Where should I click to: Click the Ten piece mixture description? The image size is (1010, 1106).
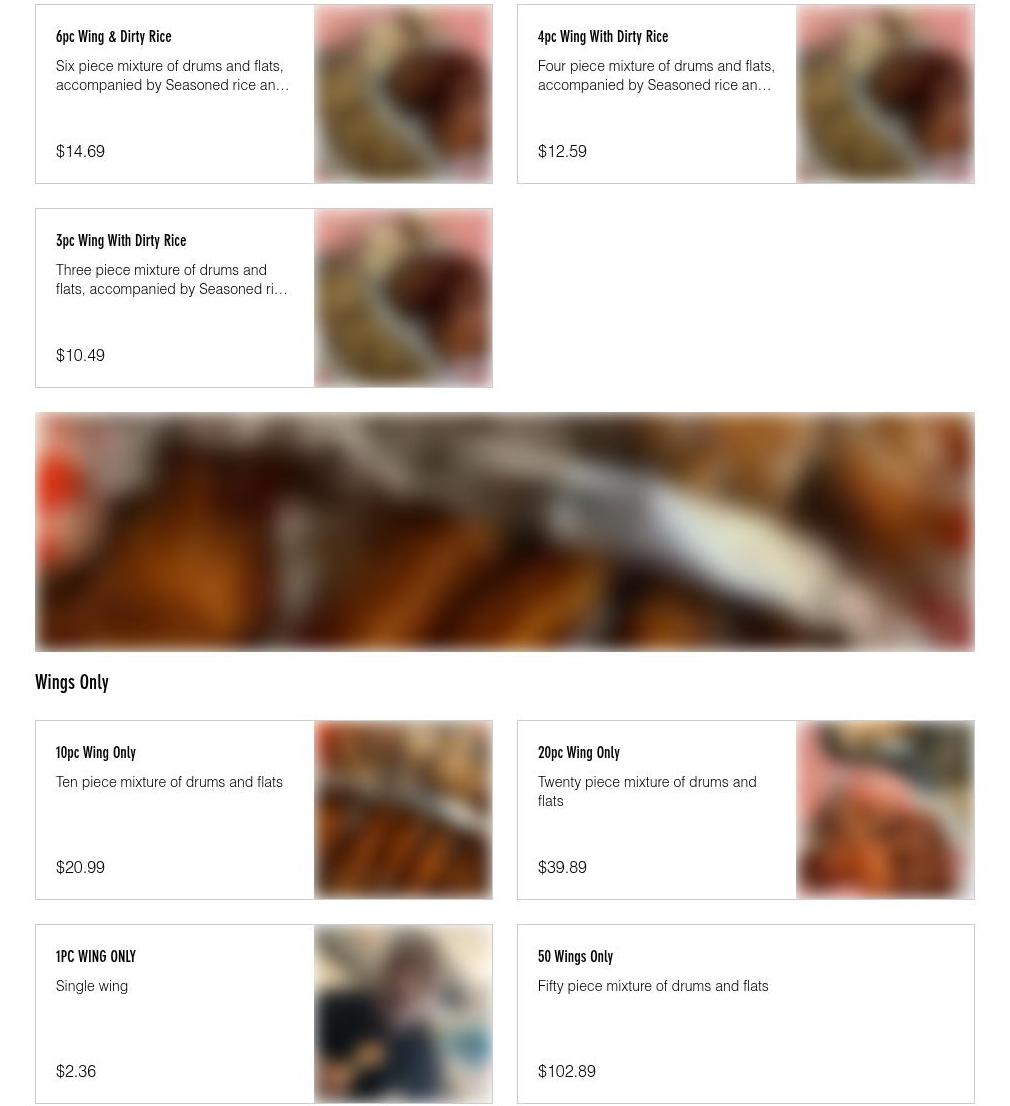coord(169,782)
